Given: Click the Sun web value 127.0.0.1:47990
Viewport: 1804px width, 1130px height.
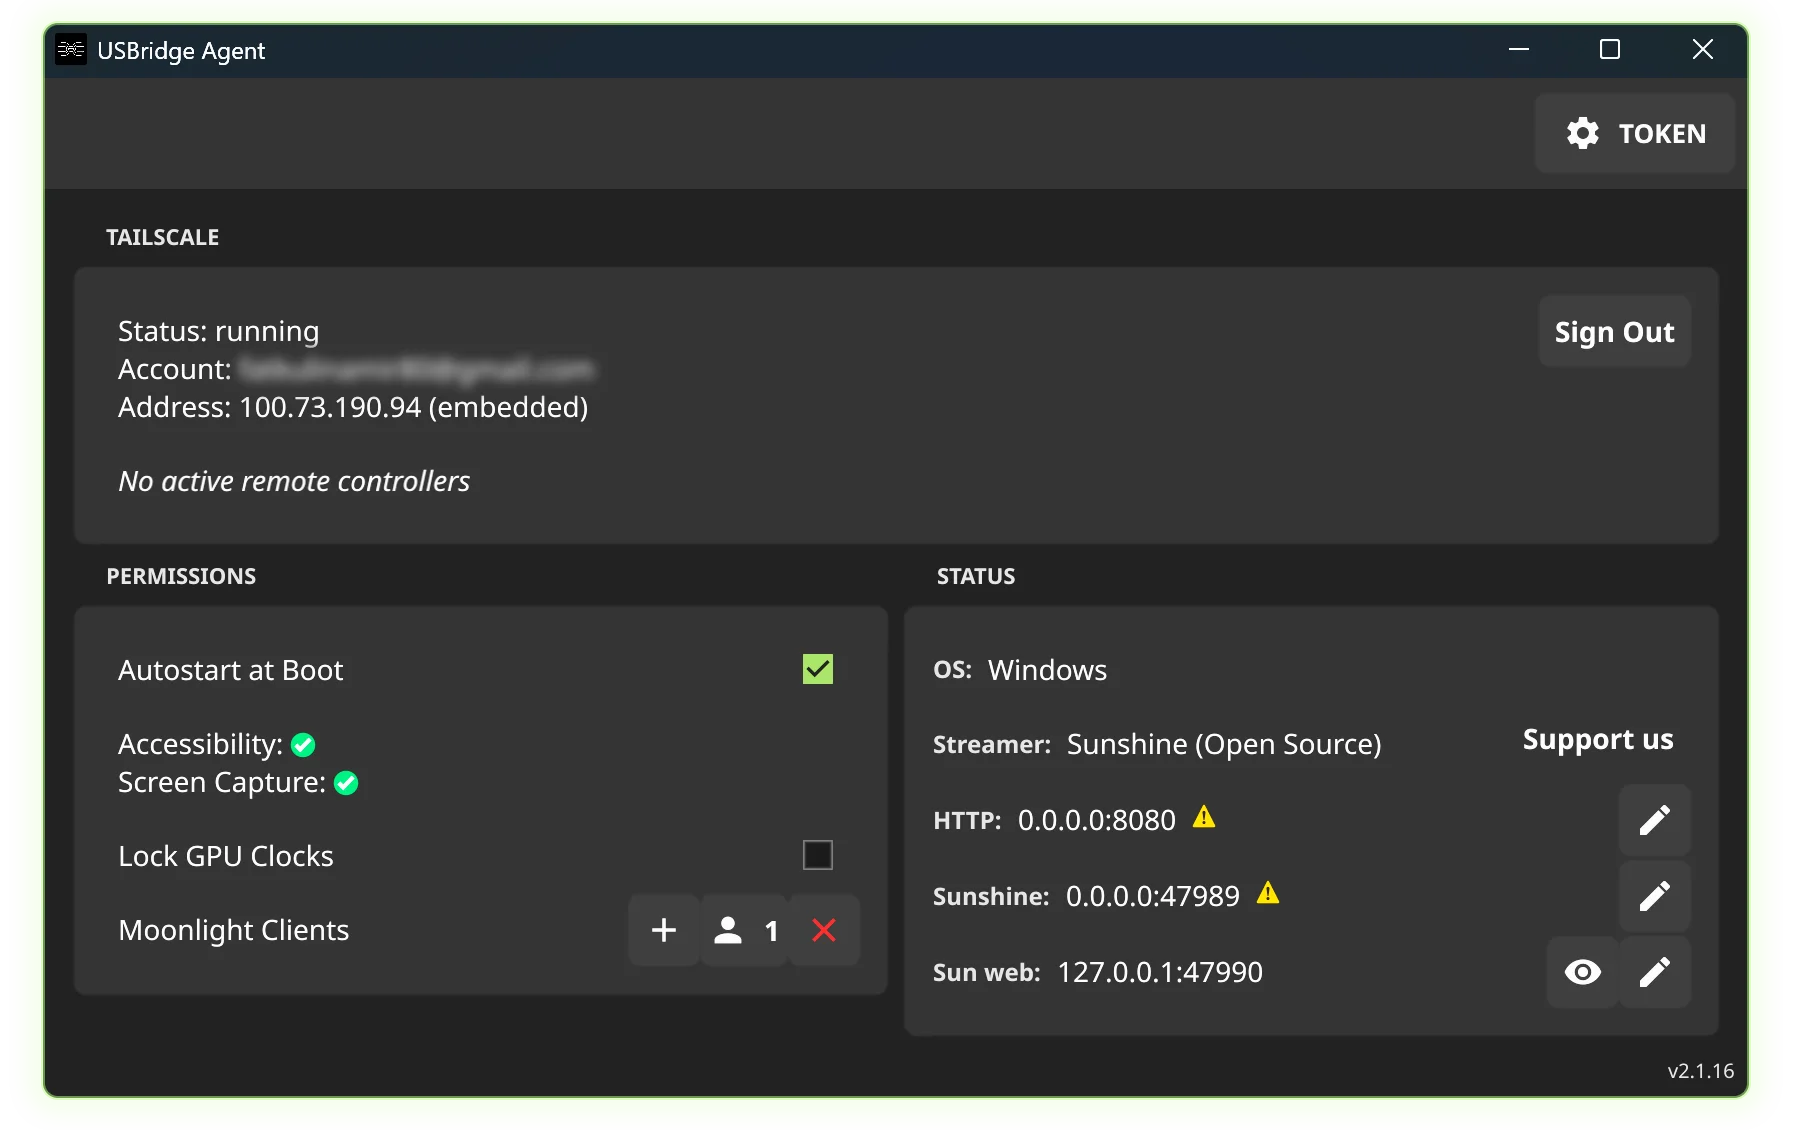Looking at the screenshot, I should point(1160,973).
